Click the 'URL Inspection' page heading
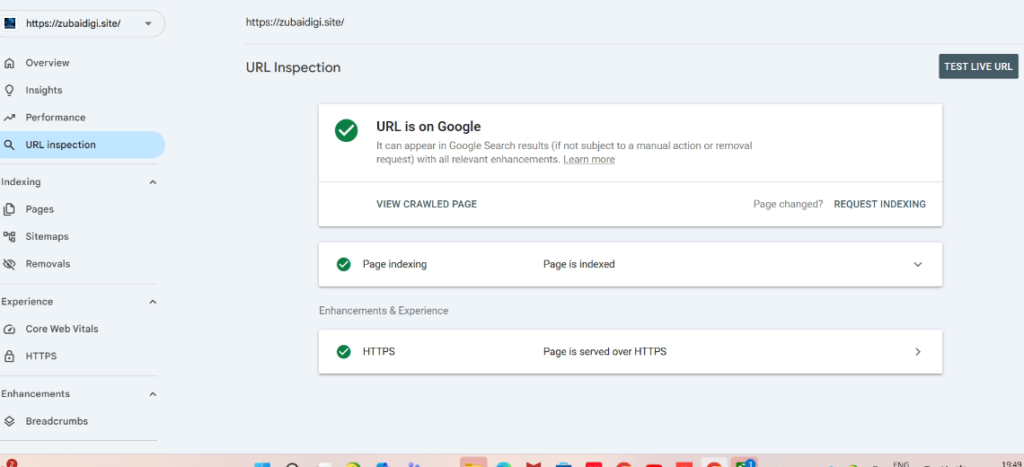Screen dimensions: 1024x467 click(x=293, y=67)
